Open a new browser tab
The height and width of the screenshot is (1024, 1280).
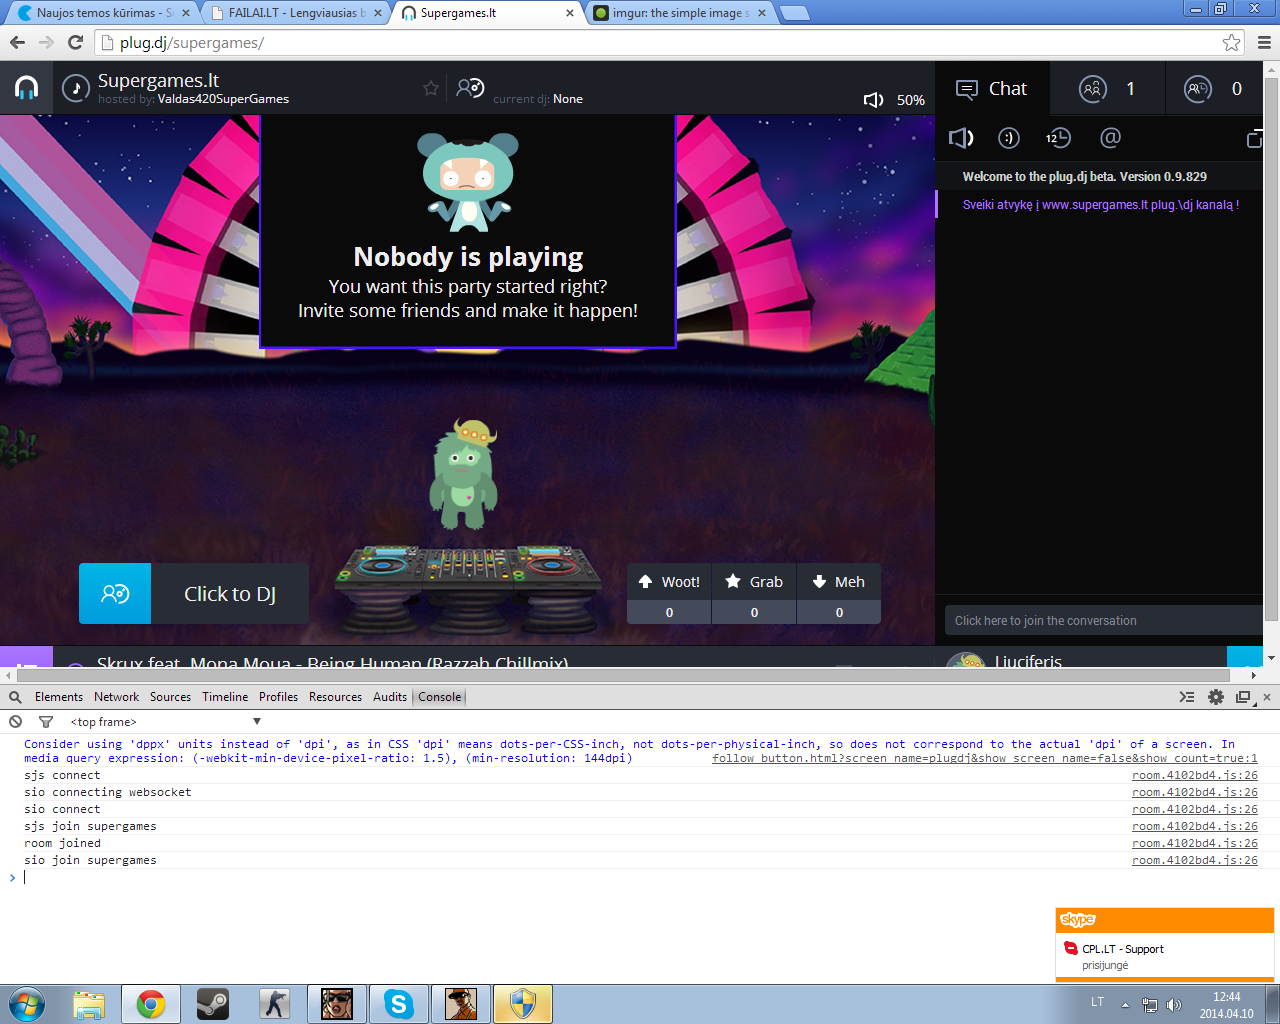795,13
